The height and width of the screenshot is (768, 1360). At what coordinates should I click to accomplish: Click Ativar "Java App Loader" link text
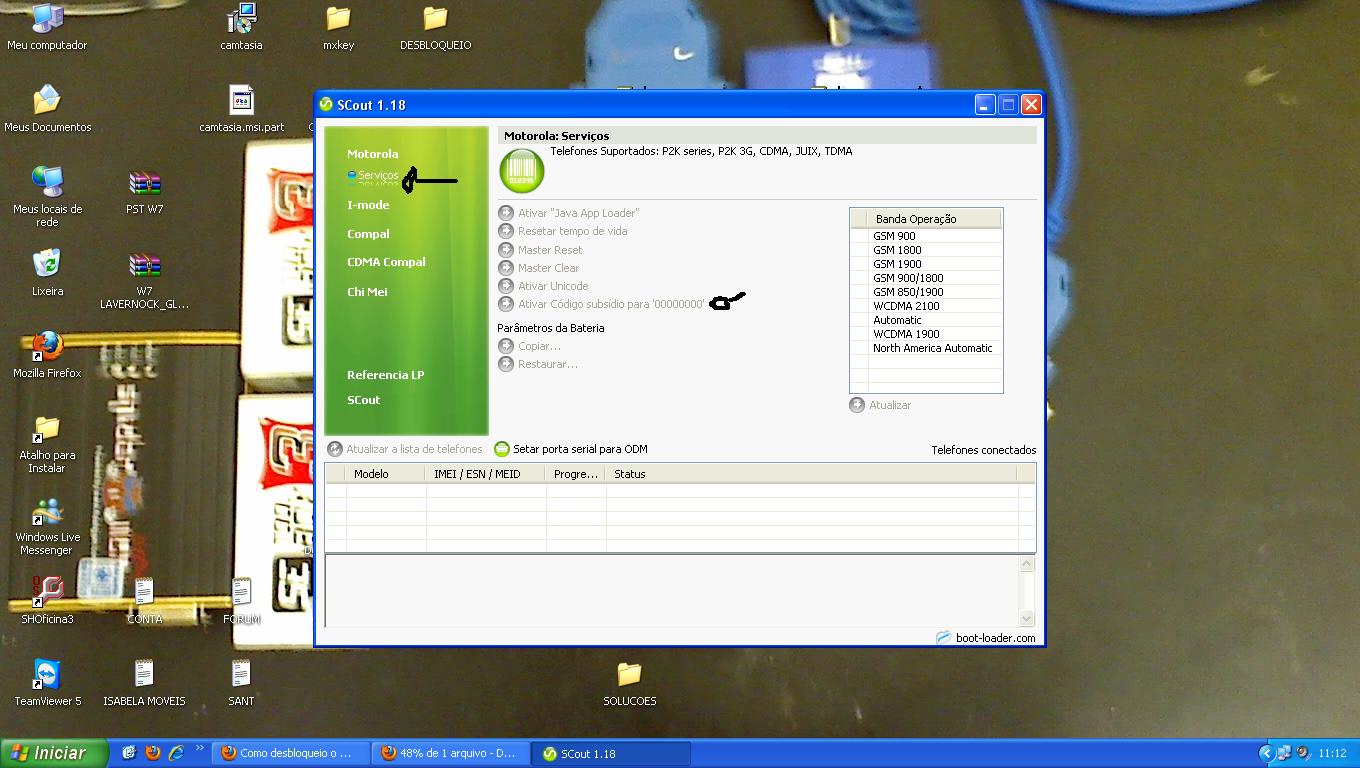pos(578,213)
